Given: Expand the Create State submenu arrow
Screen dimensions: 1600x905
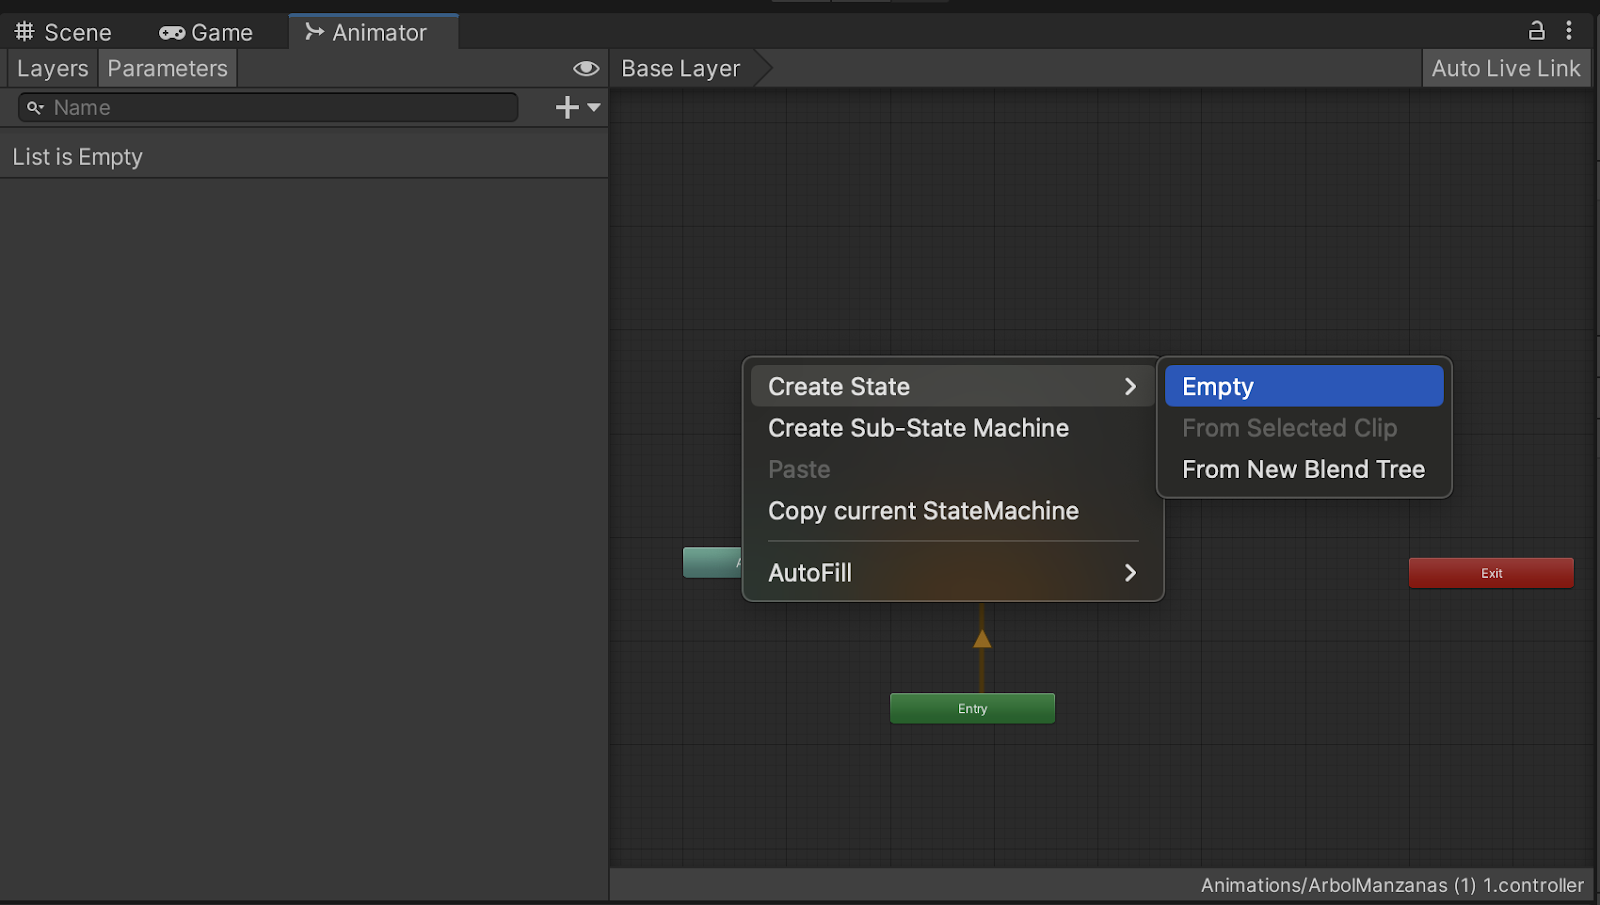Looking at the screenshot, I should [x=1130, y=387].
